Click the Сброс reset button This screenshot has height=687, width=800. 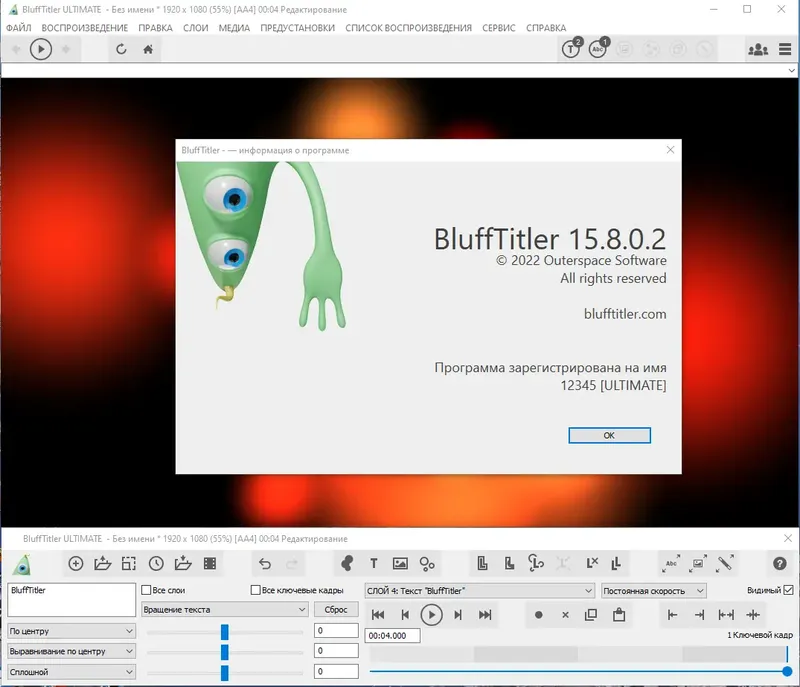point(336,609)
